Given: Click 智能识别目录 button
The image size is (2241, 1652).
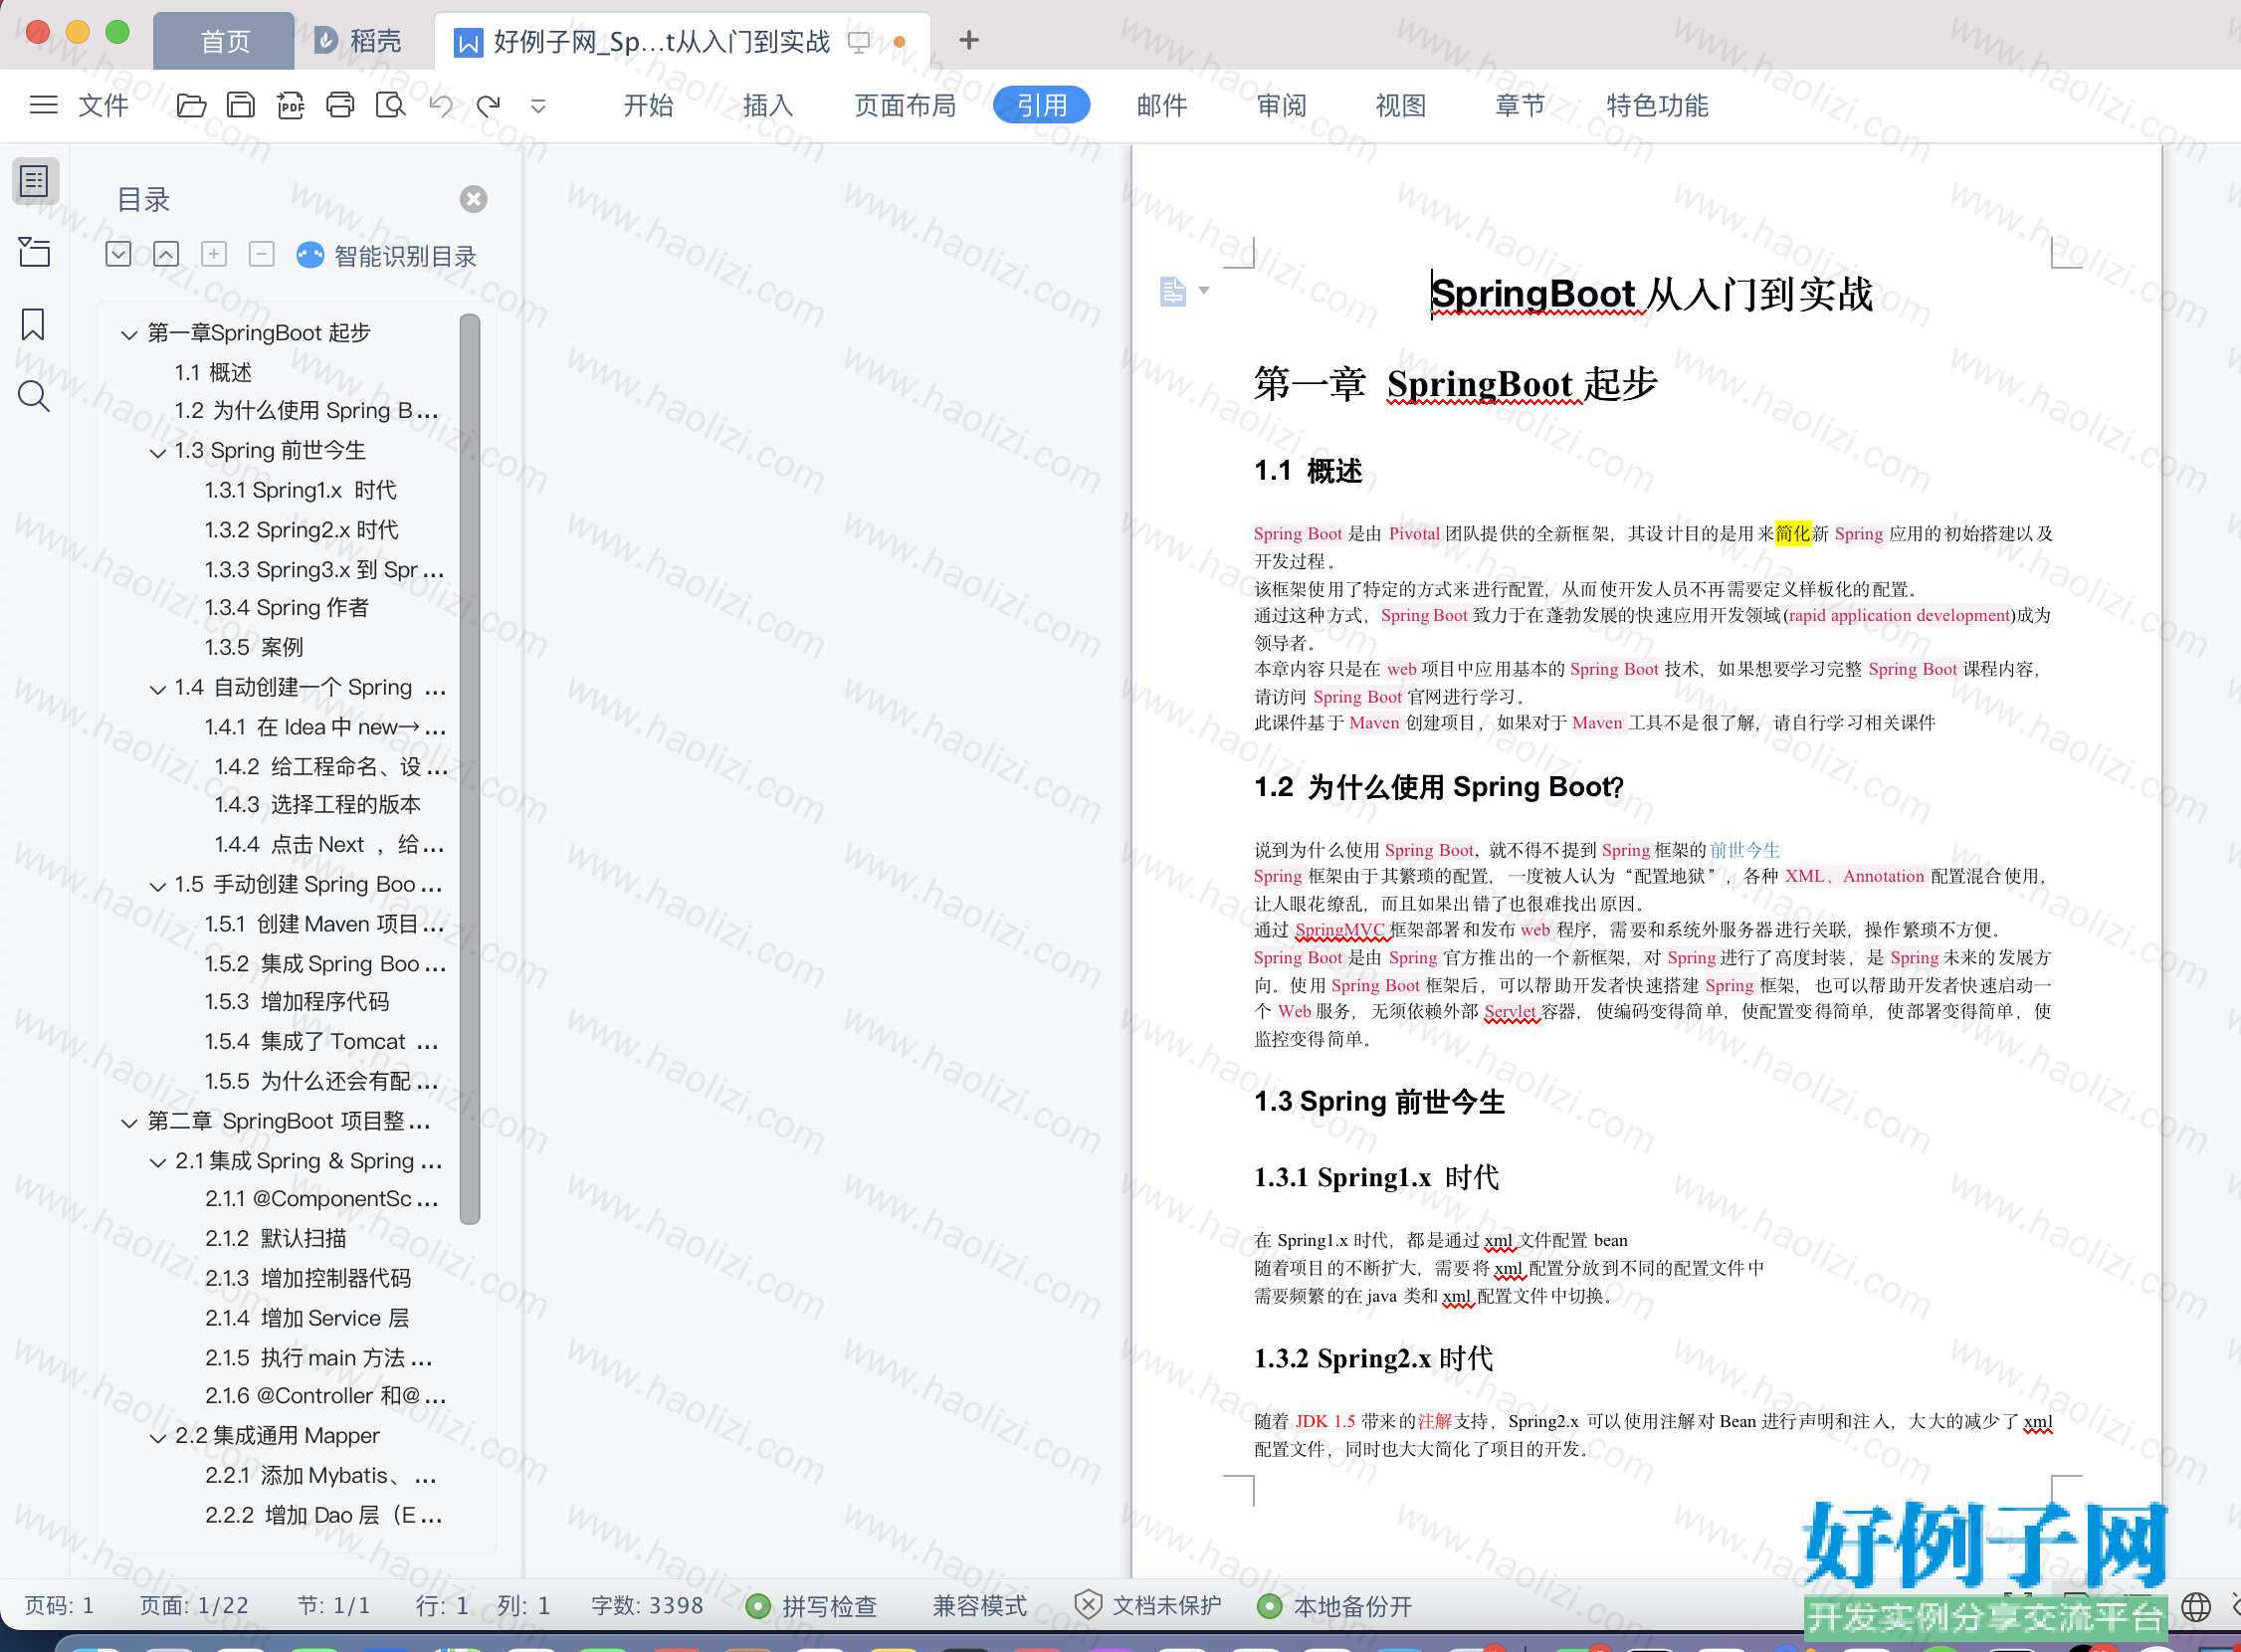Looking at the screenshot, I should tap(387, 256).
